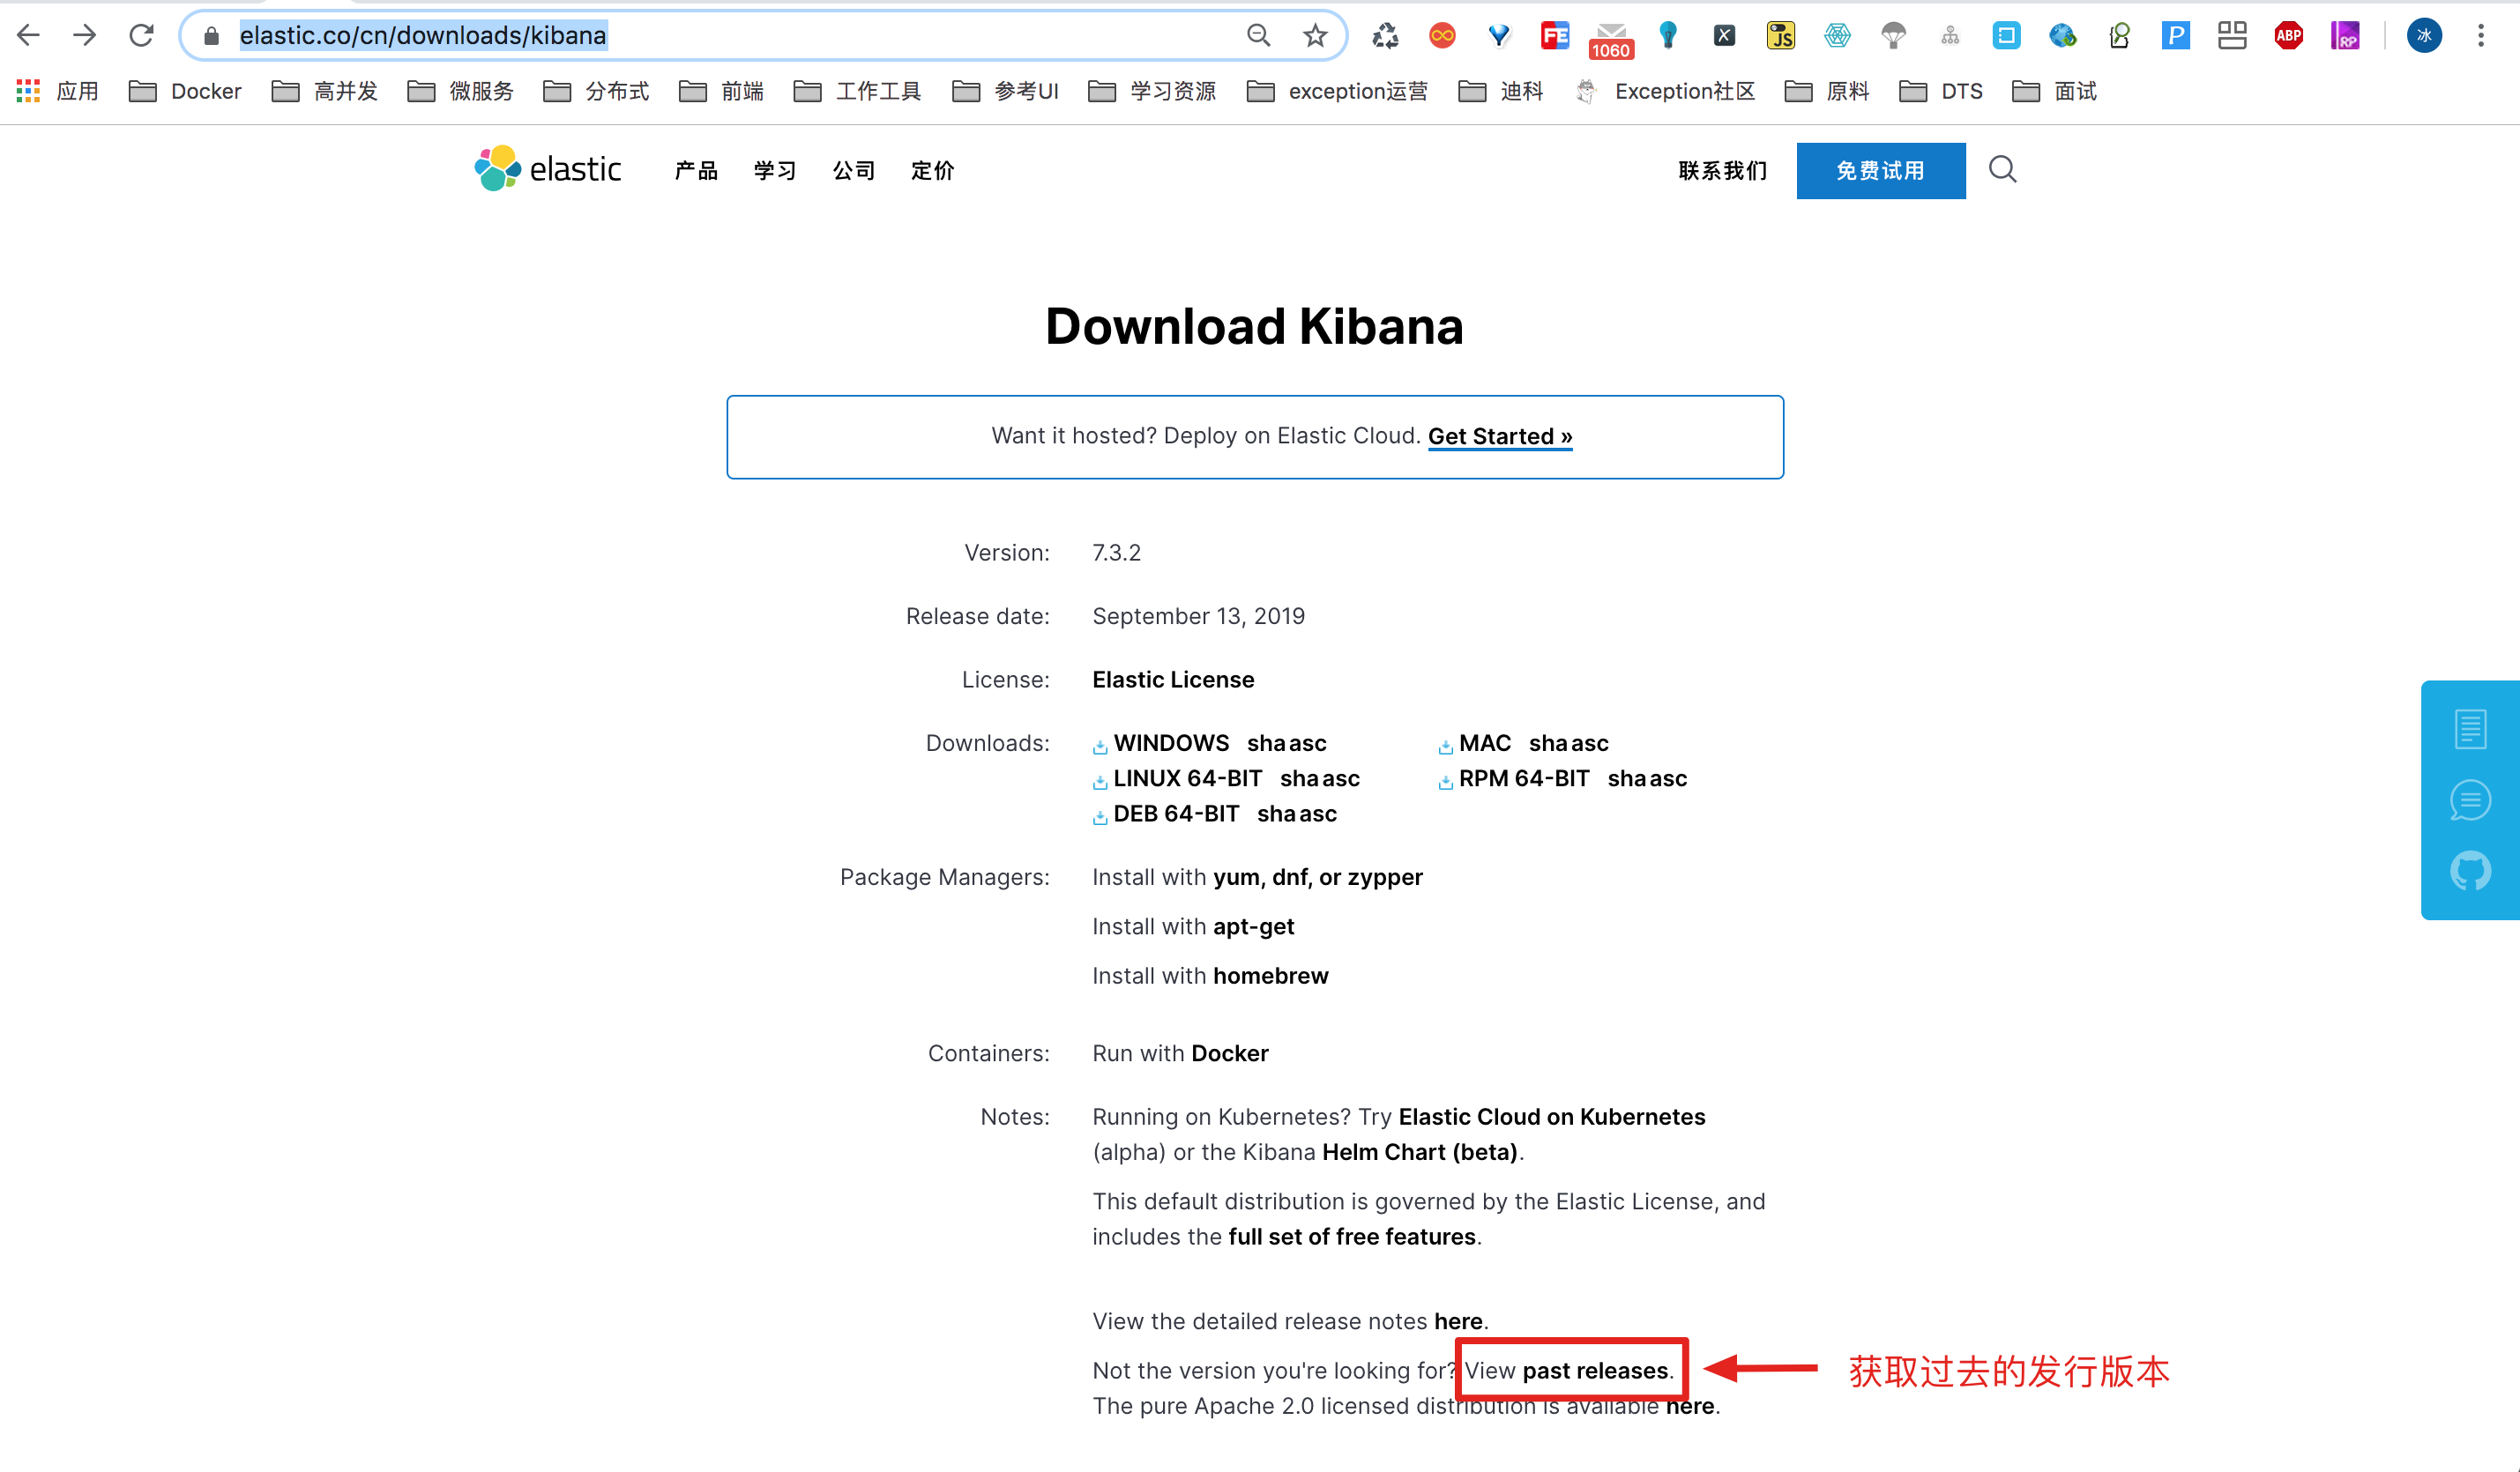Viewport: 2520px width, 1472px height.
Task: Open the 参考UI bookmarks folder
Action: coord(1006,91)
